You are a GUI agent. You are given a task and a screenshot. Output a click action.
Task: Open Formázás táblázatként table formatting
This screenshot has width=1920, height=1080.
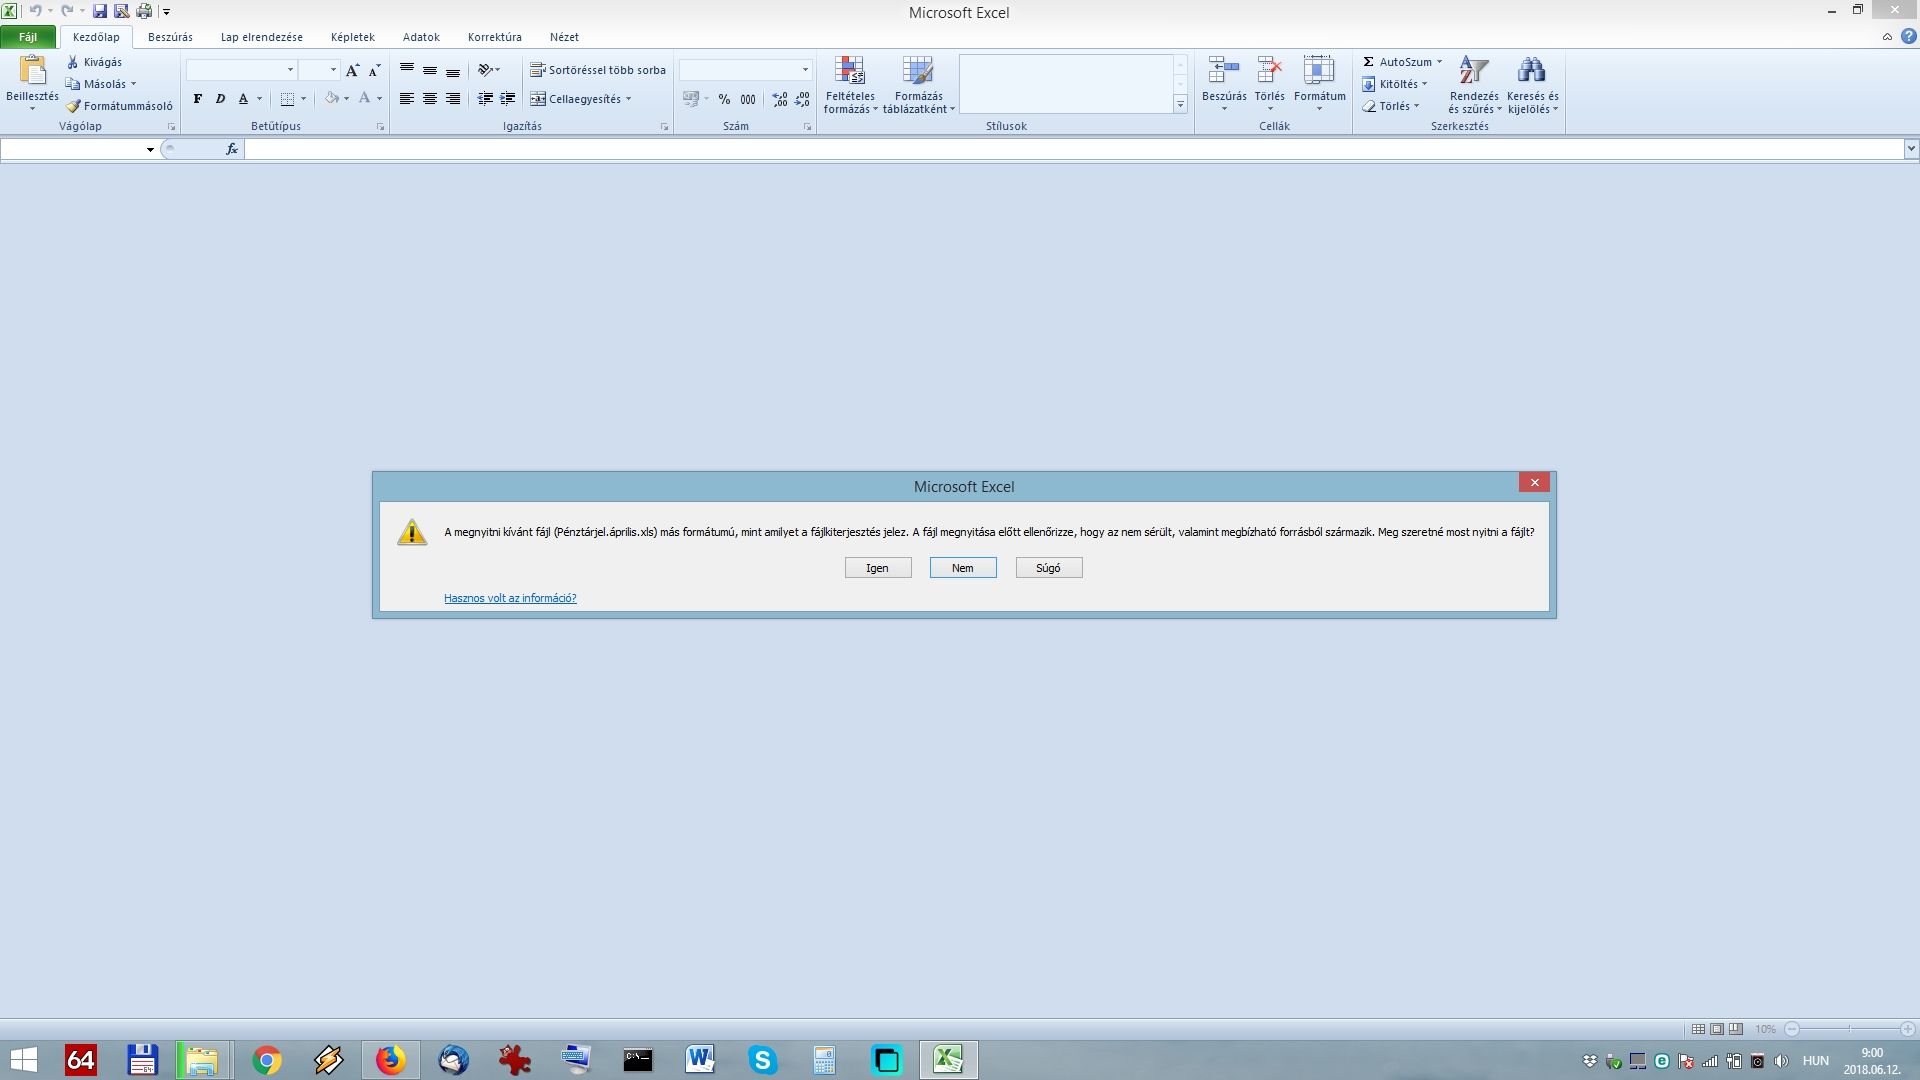coord(918,85)
